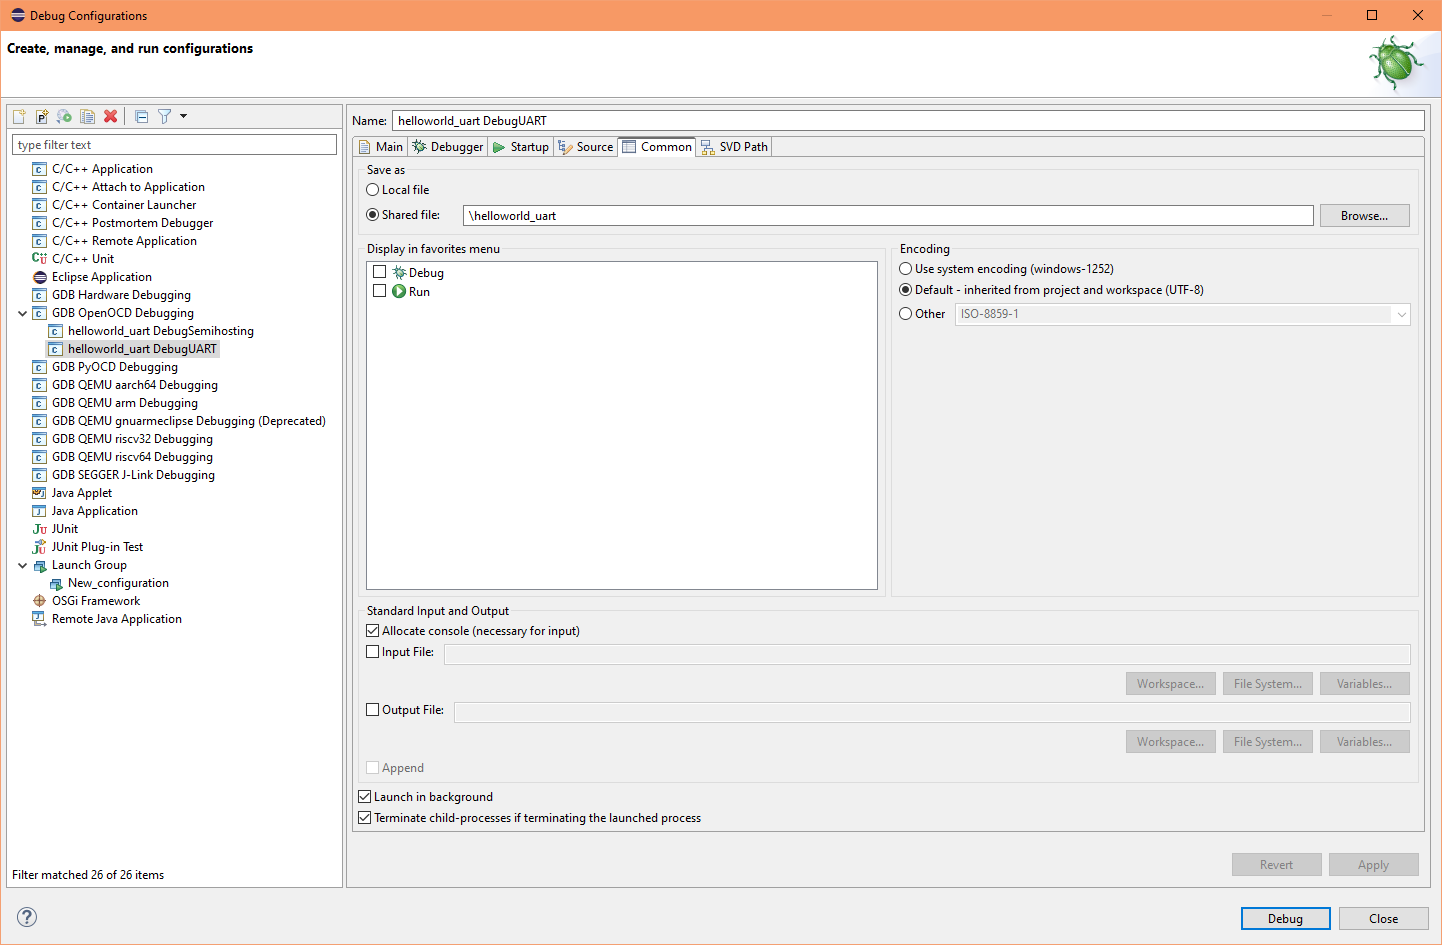
Task: Select Use system encoding radio button
Action: point(906,269)
